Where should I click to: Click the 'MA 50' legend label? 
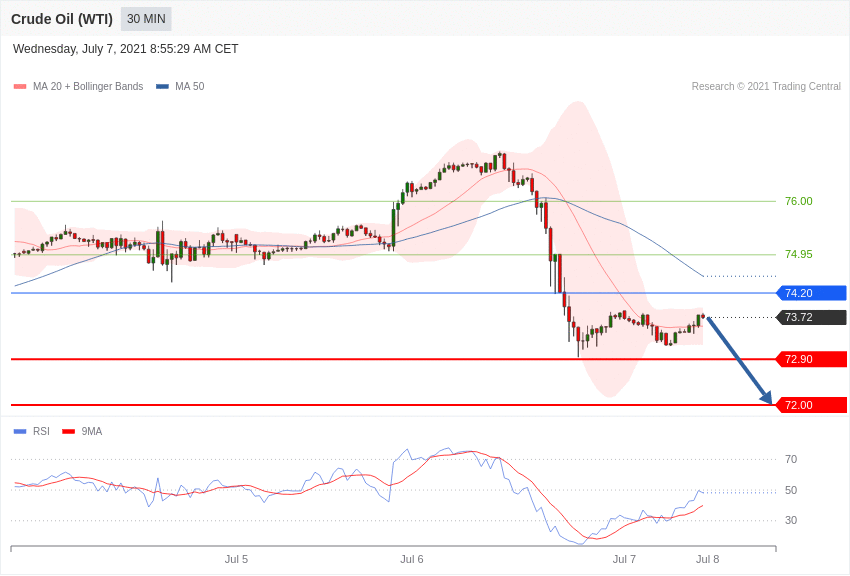[x=190, y=87]
